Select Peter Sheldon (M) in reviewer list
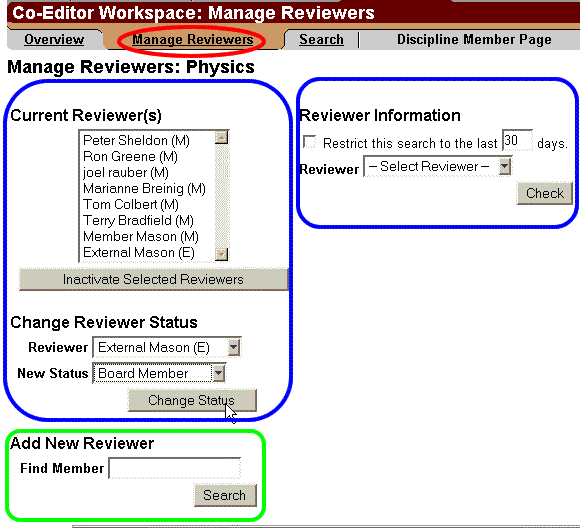 [x=136, y=141]
